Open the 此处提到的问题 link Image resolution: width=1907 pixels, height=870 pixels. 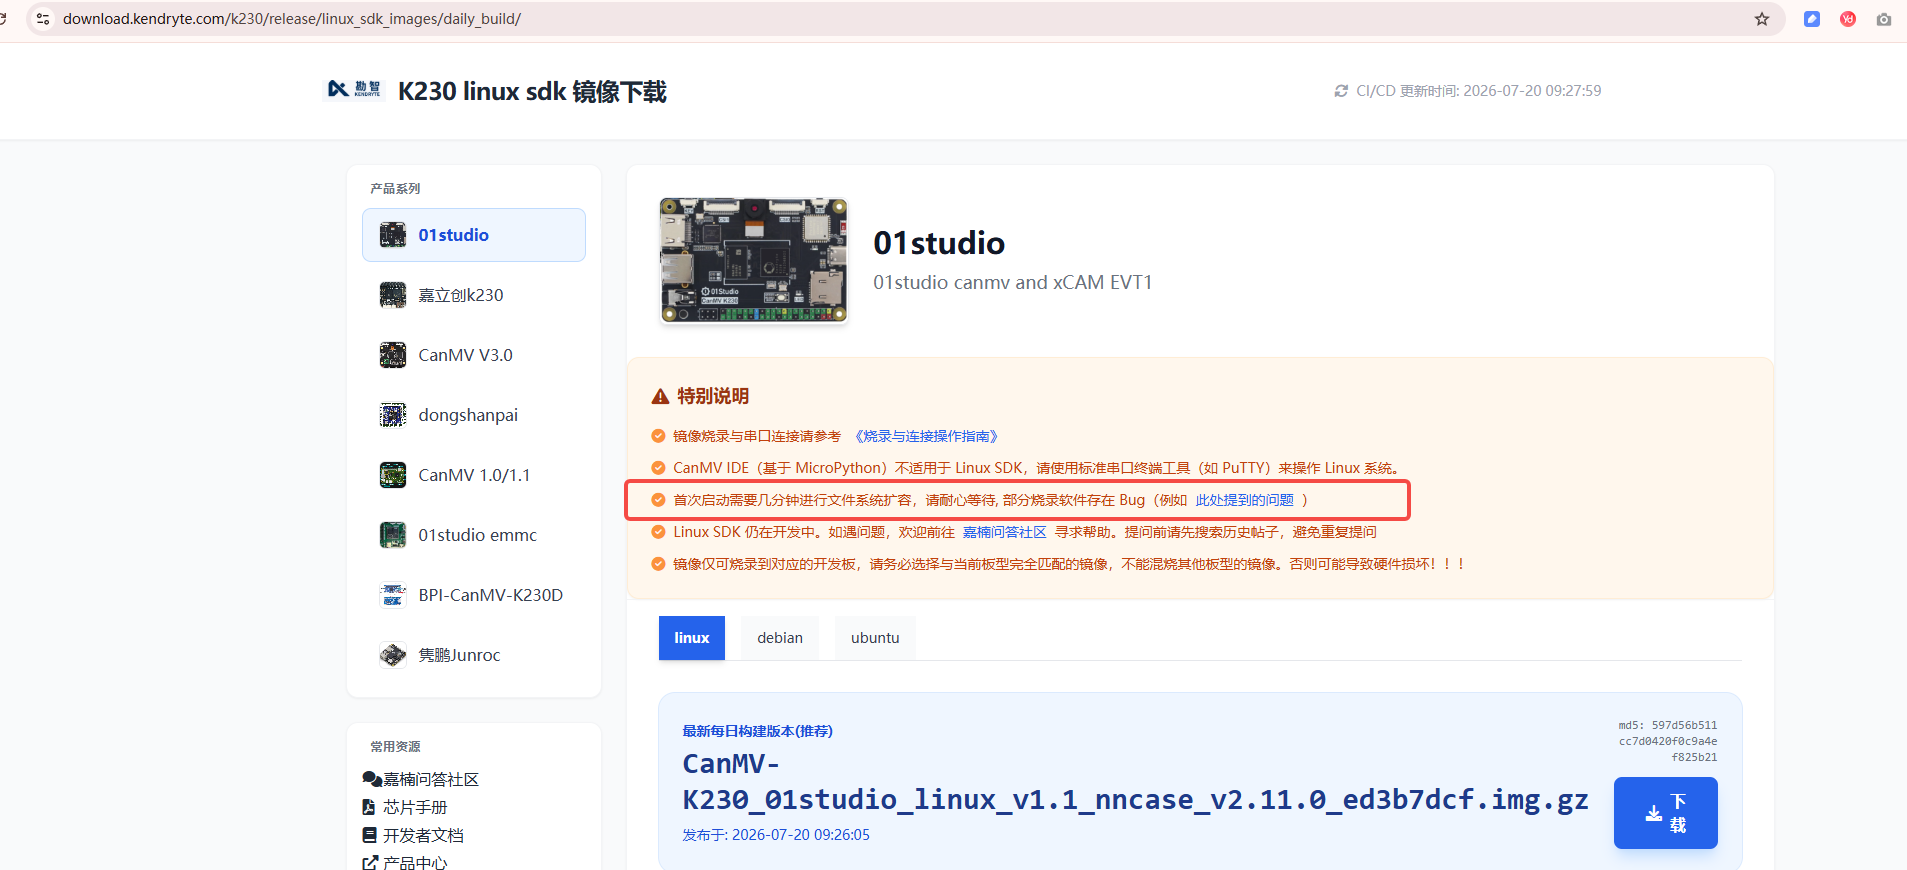pyautogui.click(x=1245, y=500)
